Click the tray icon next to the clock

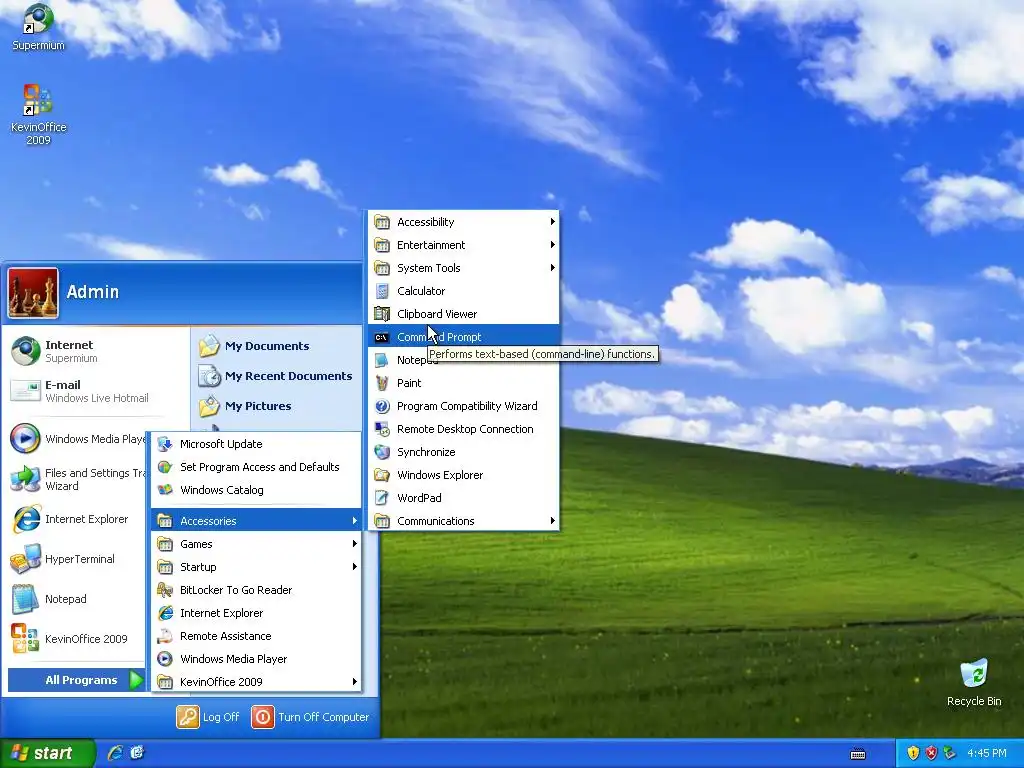coord(950,753)
